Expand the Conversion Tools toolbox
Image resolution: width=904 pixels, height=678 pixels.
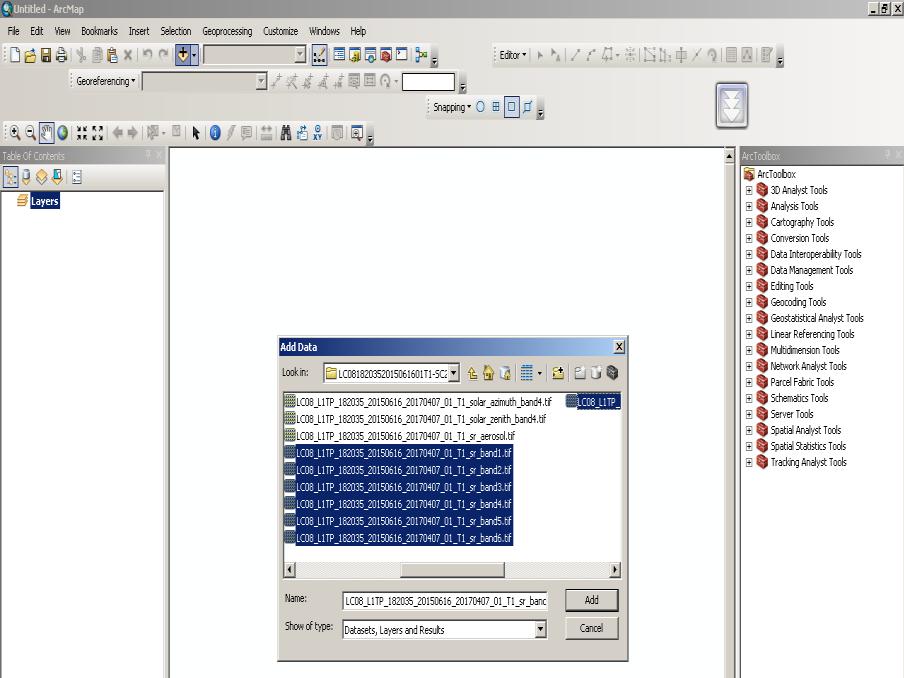(749, 238)
